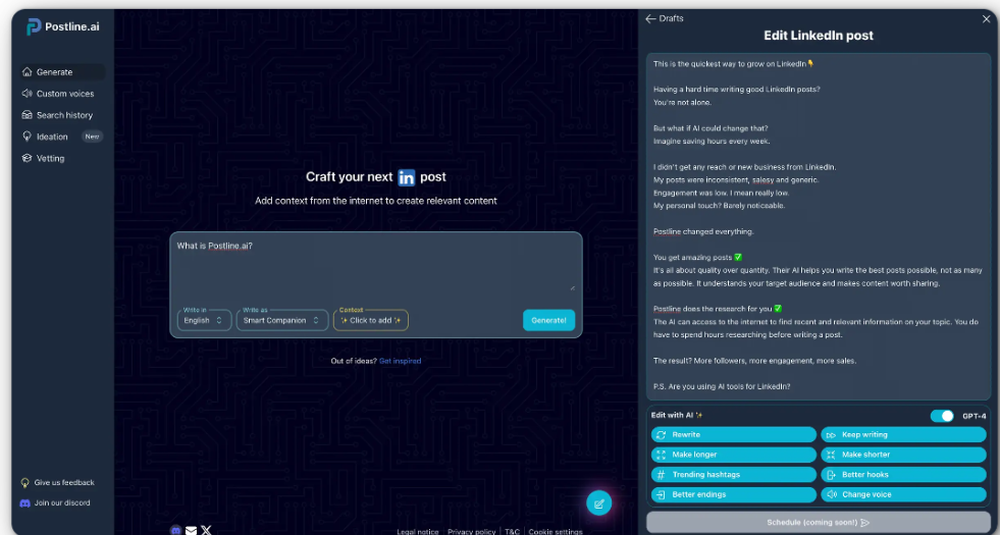Click the "Postline changed everything." line
1000x535 pixels.
tap(703, 231)
